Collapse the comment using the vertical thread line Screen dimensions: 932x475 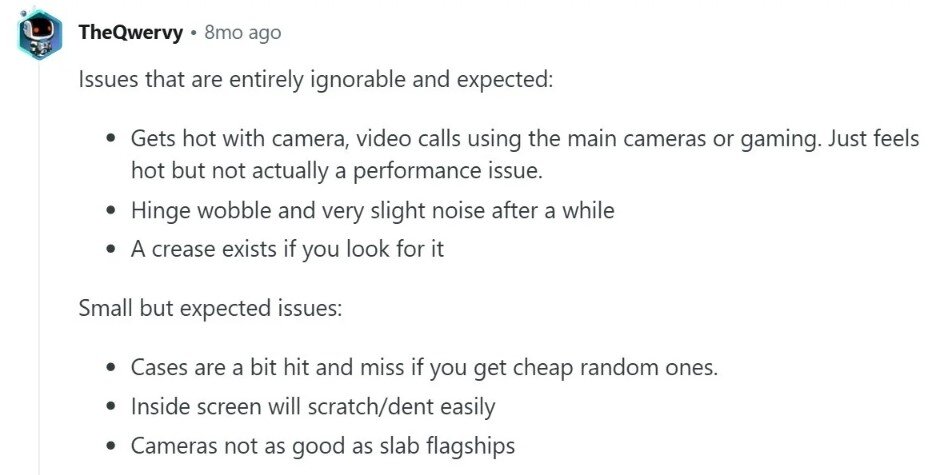tap(39, 268)
